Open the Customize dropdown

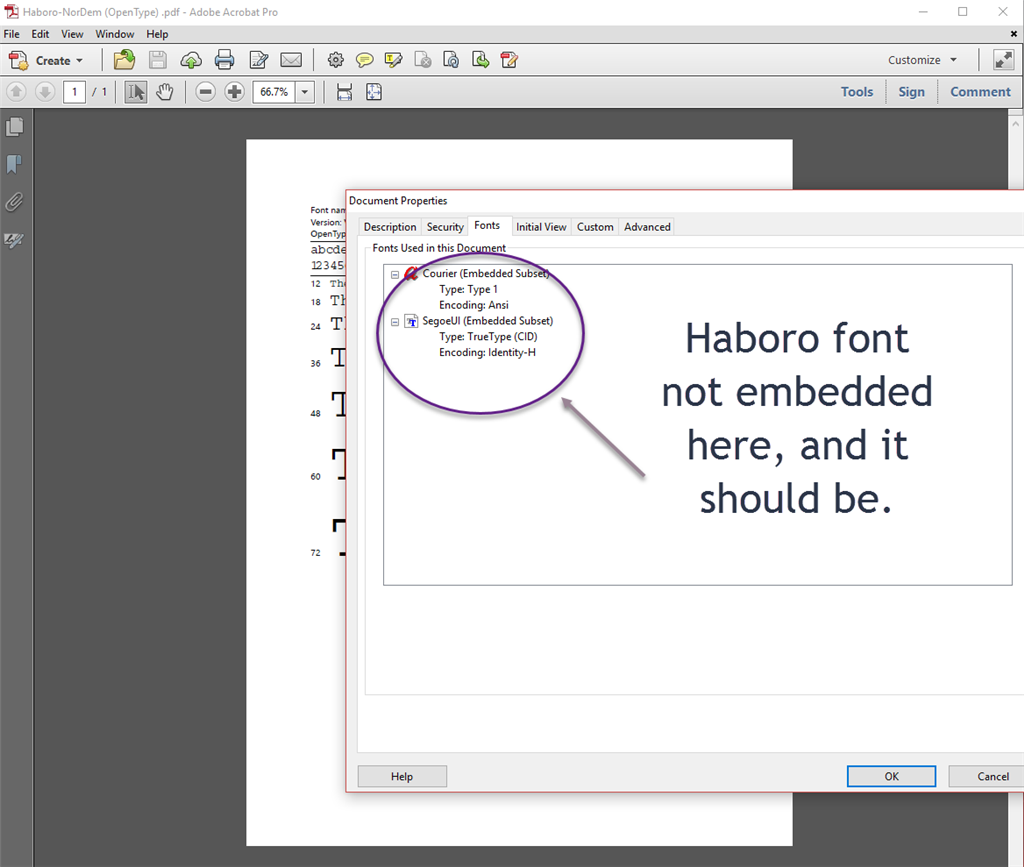tap(921, 60)
